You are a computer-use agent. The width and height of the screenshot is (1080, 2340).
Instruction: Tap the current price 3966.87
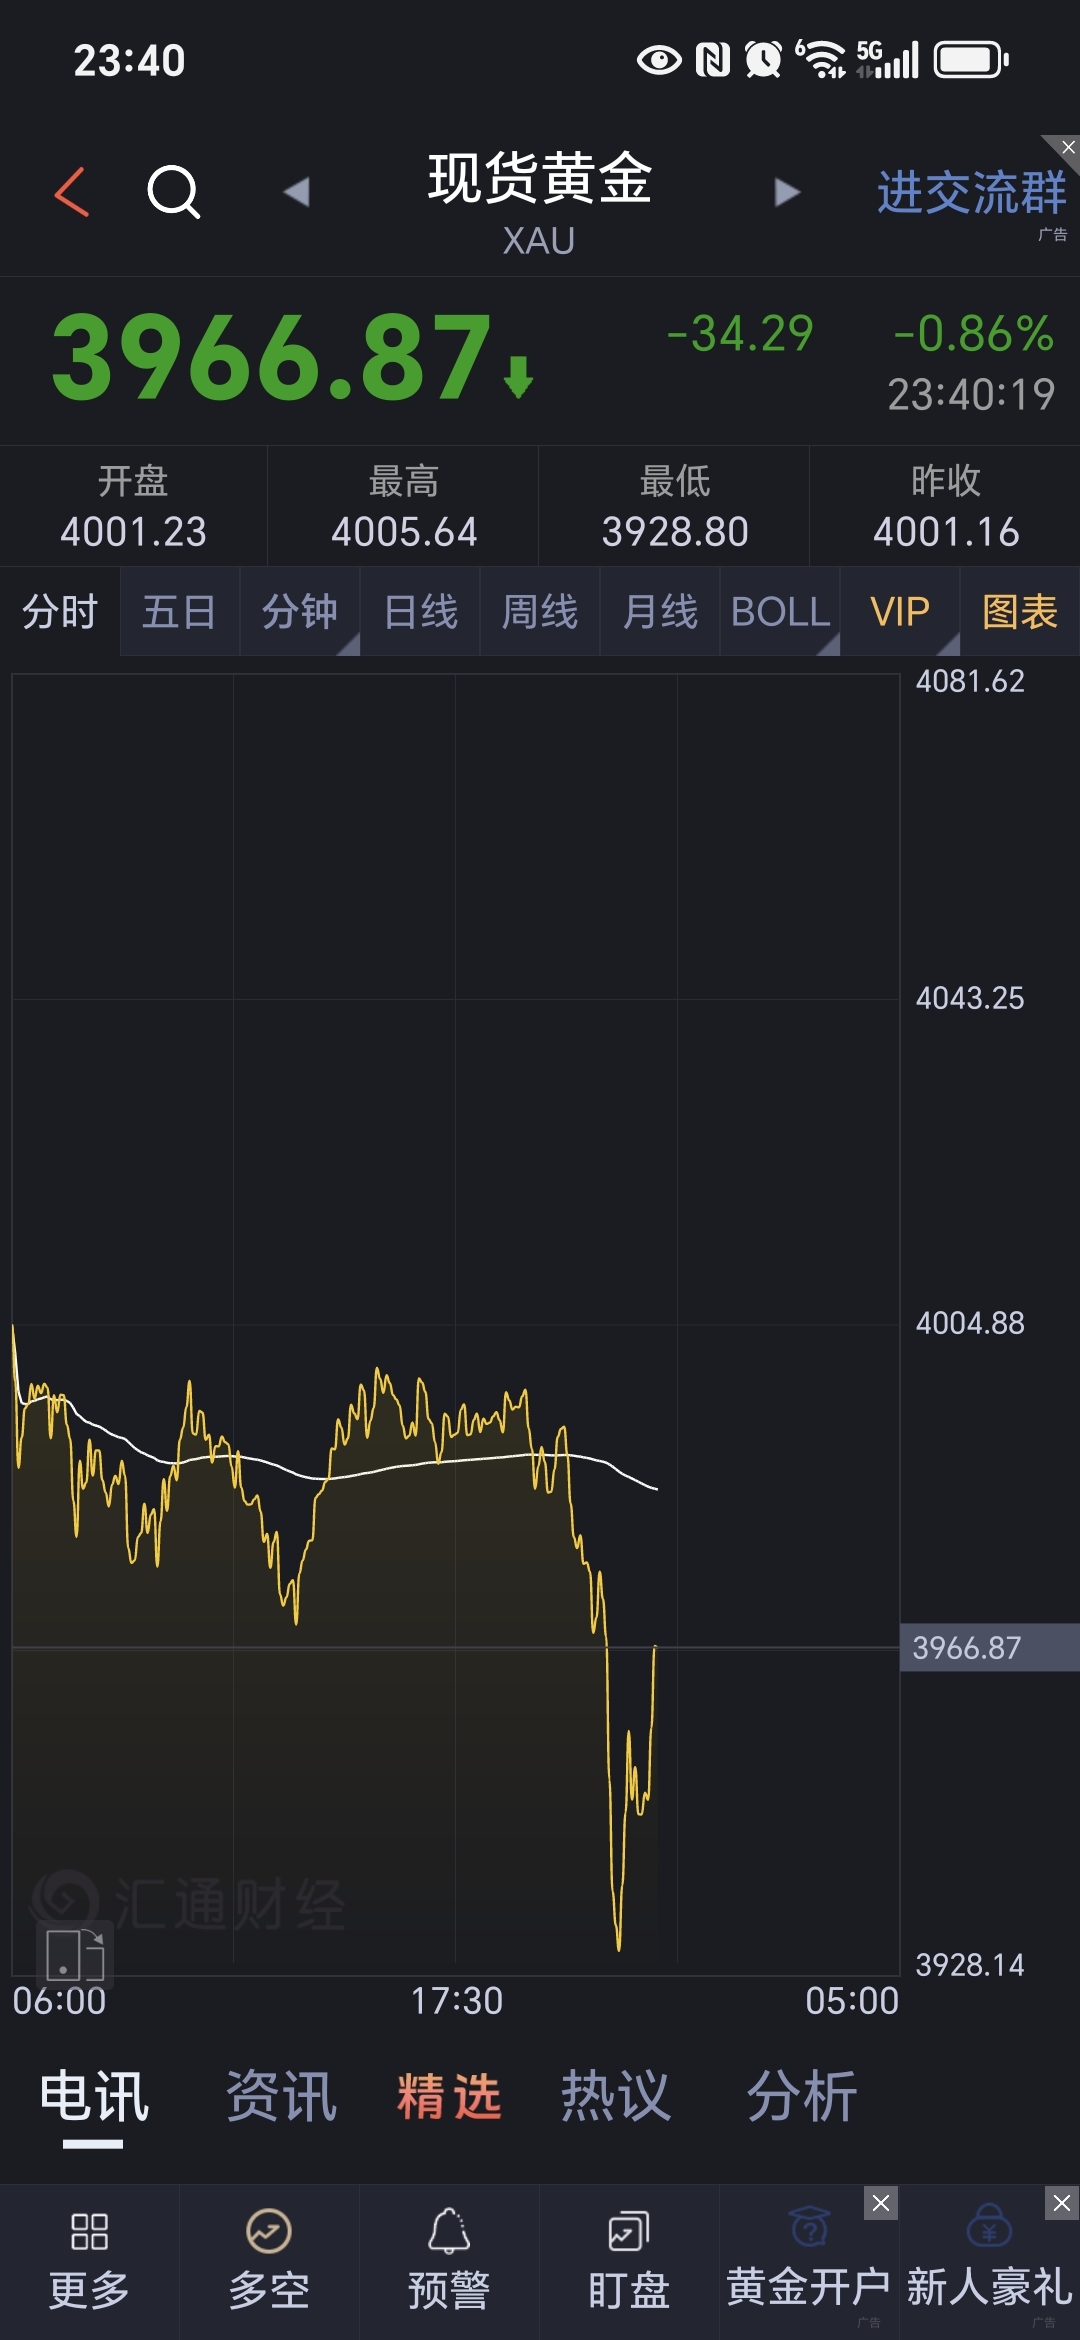[272, 357]
